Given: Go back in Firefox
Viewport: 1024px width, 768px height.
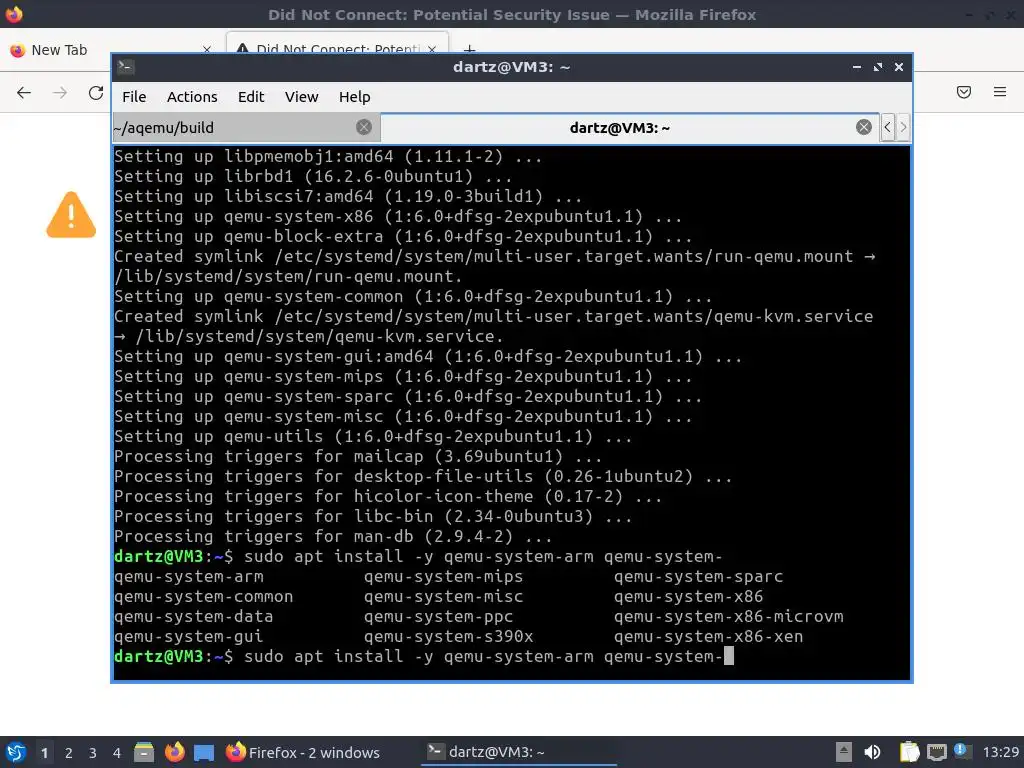Looking at the screenshot, I should tap(24, 93).
